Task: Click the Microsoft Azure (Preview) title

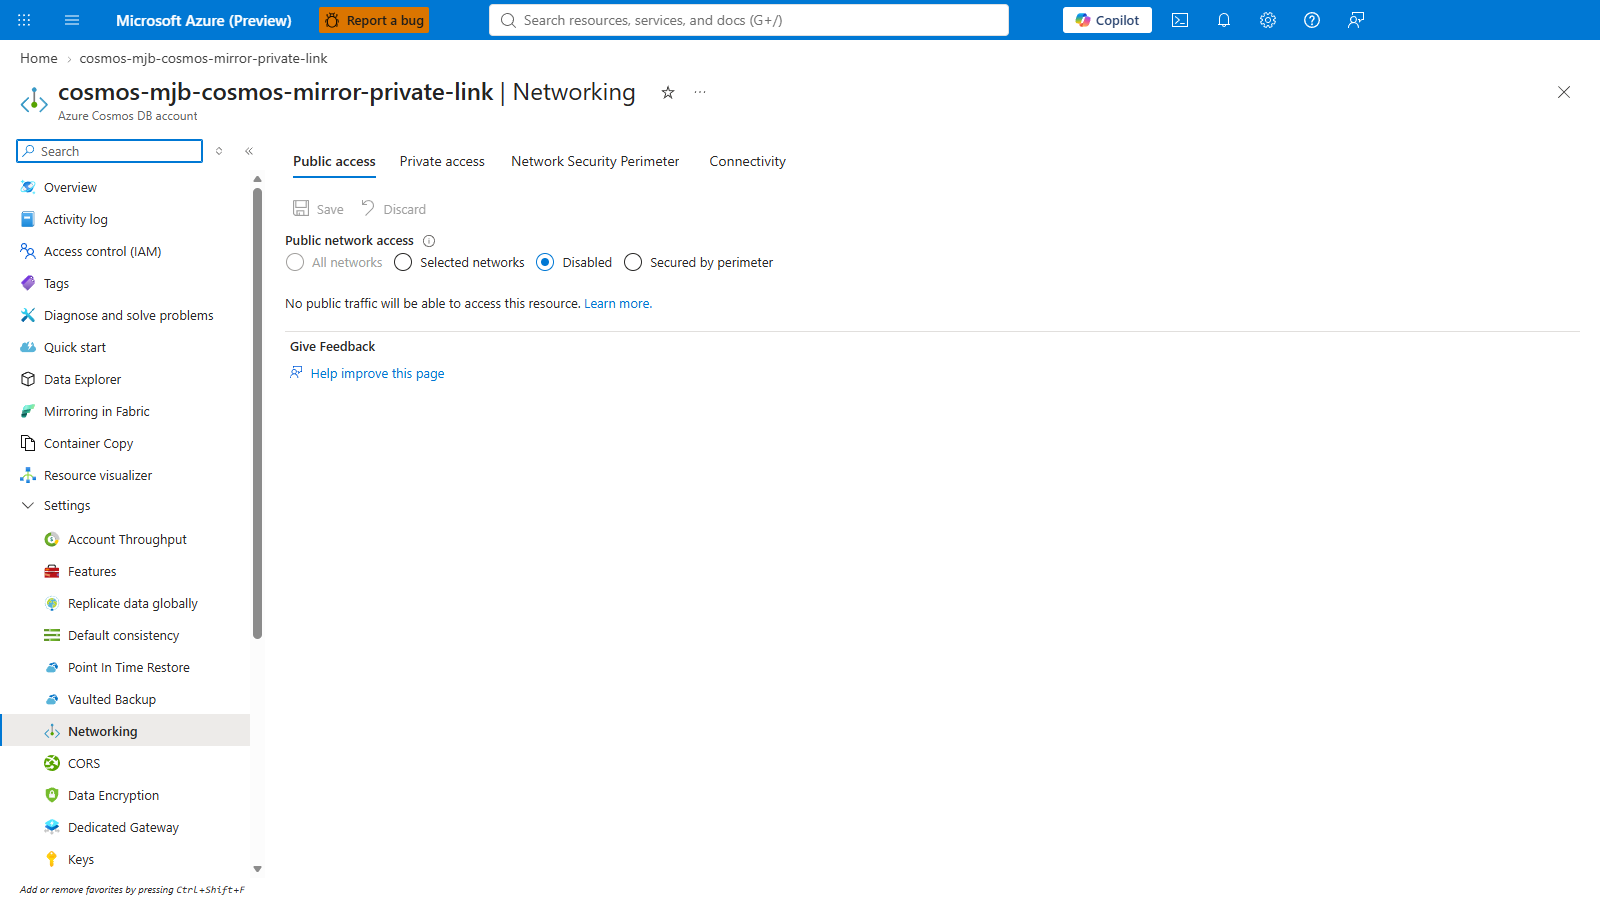Action: [x=204, y=20]
